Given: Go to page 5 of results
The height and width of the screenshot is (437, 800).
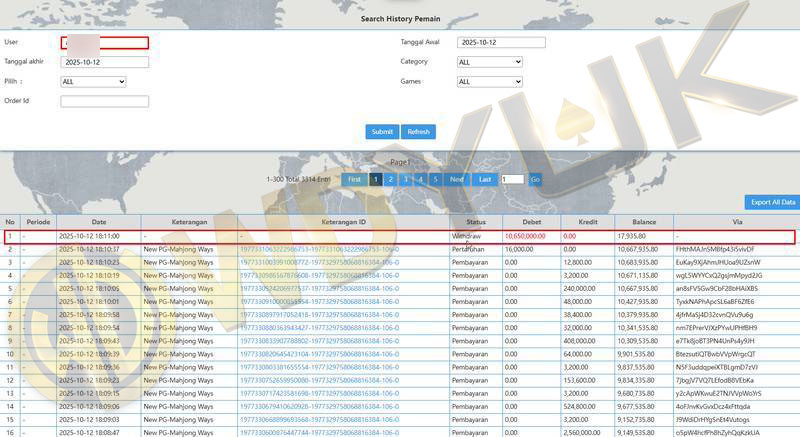Looking at the screenshot, I should (435, 179).
